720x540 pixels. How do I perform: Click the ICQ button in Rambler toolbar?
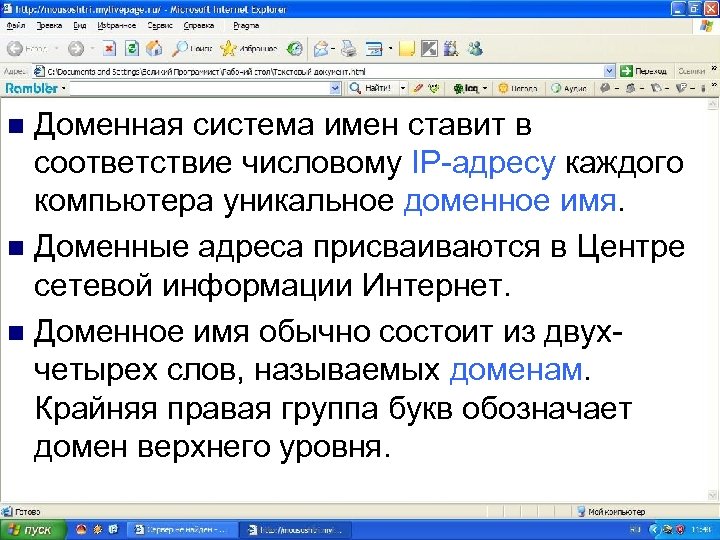pos(466,88)
